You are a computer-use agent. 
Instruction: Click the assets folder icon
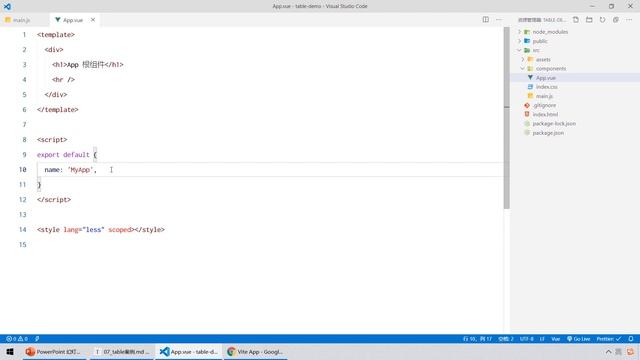tap(530, 60)
